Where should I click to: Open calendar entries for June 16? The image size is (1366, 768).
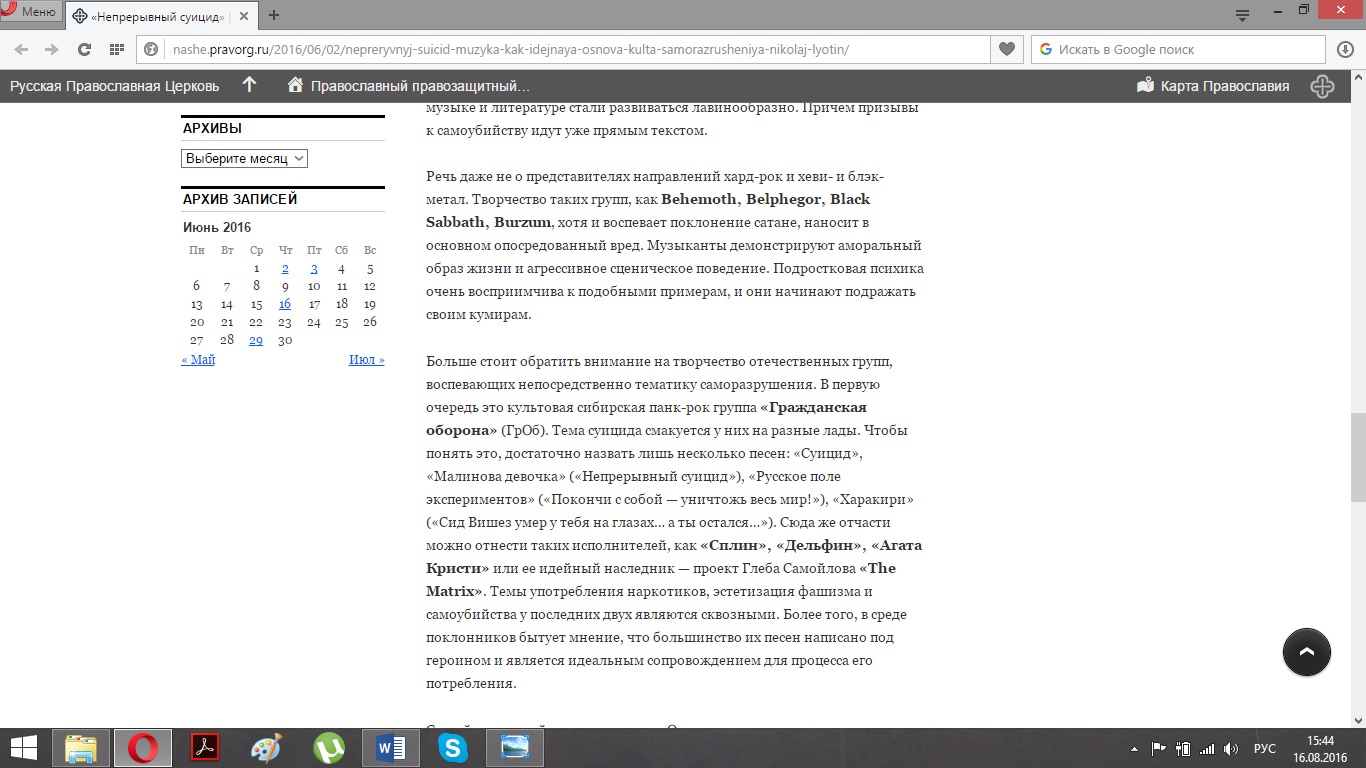[x=285, y=304]
